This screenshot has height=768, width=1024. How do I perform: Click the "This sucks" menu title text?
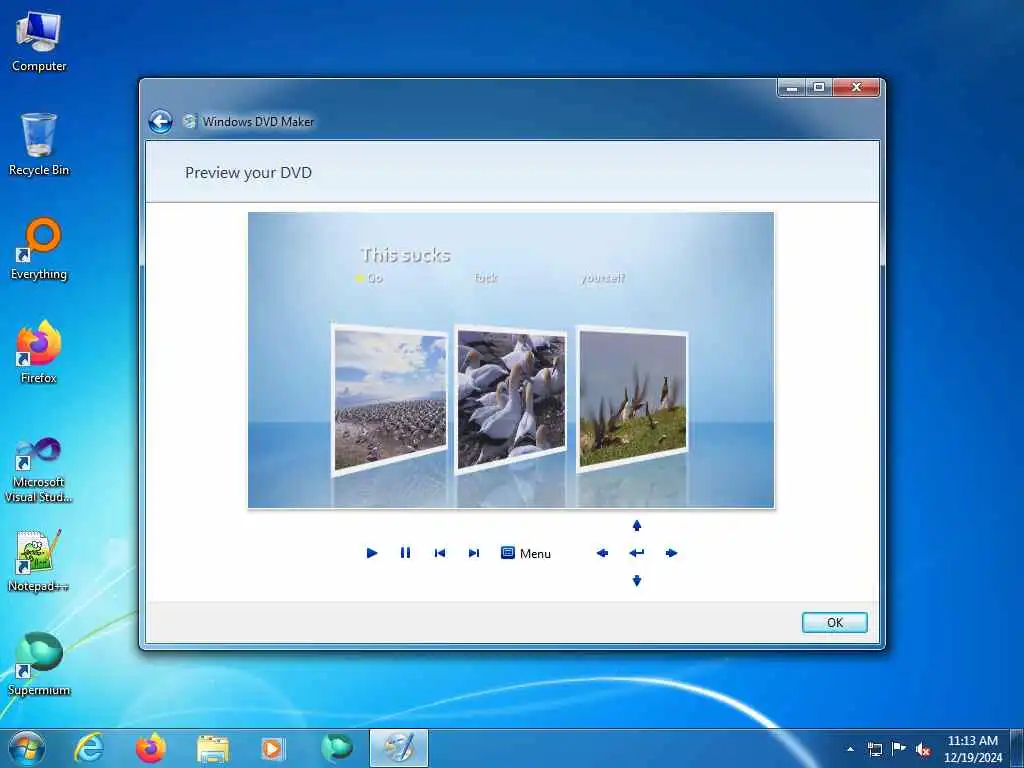pos(406,255)
